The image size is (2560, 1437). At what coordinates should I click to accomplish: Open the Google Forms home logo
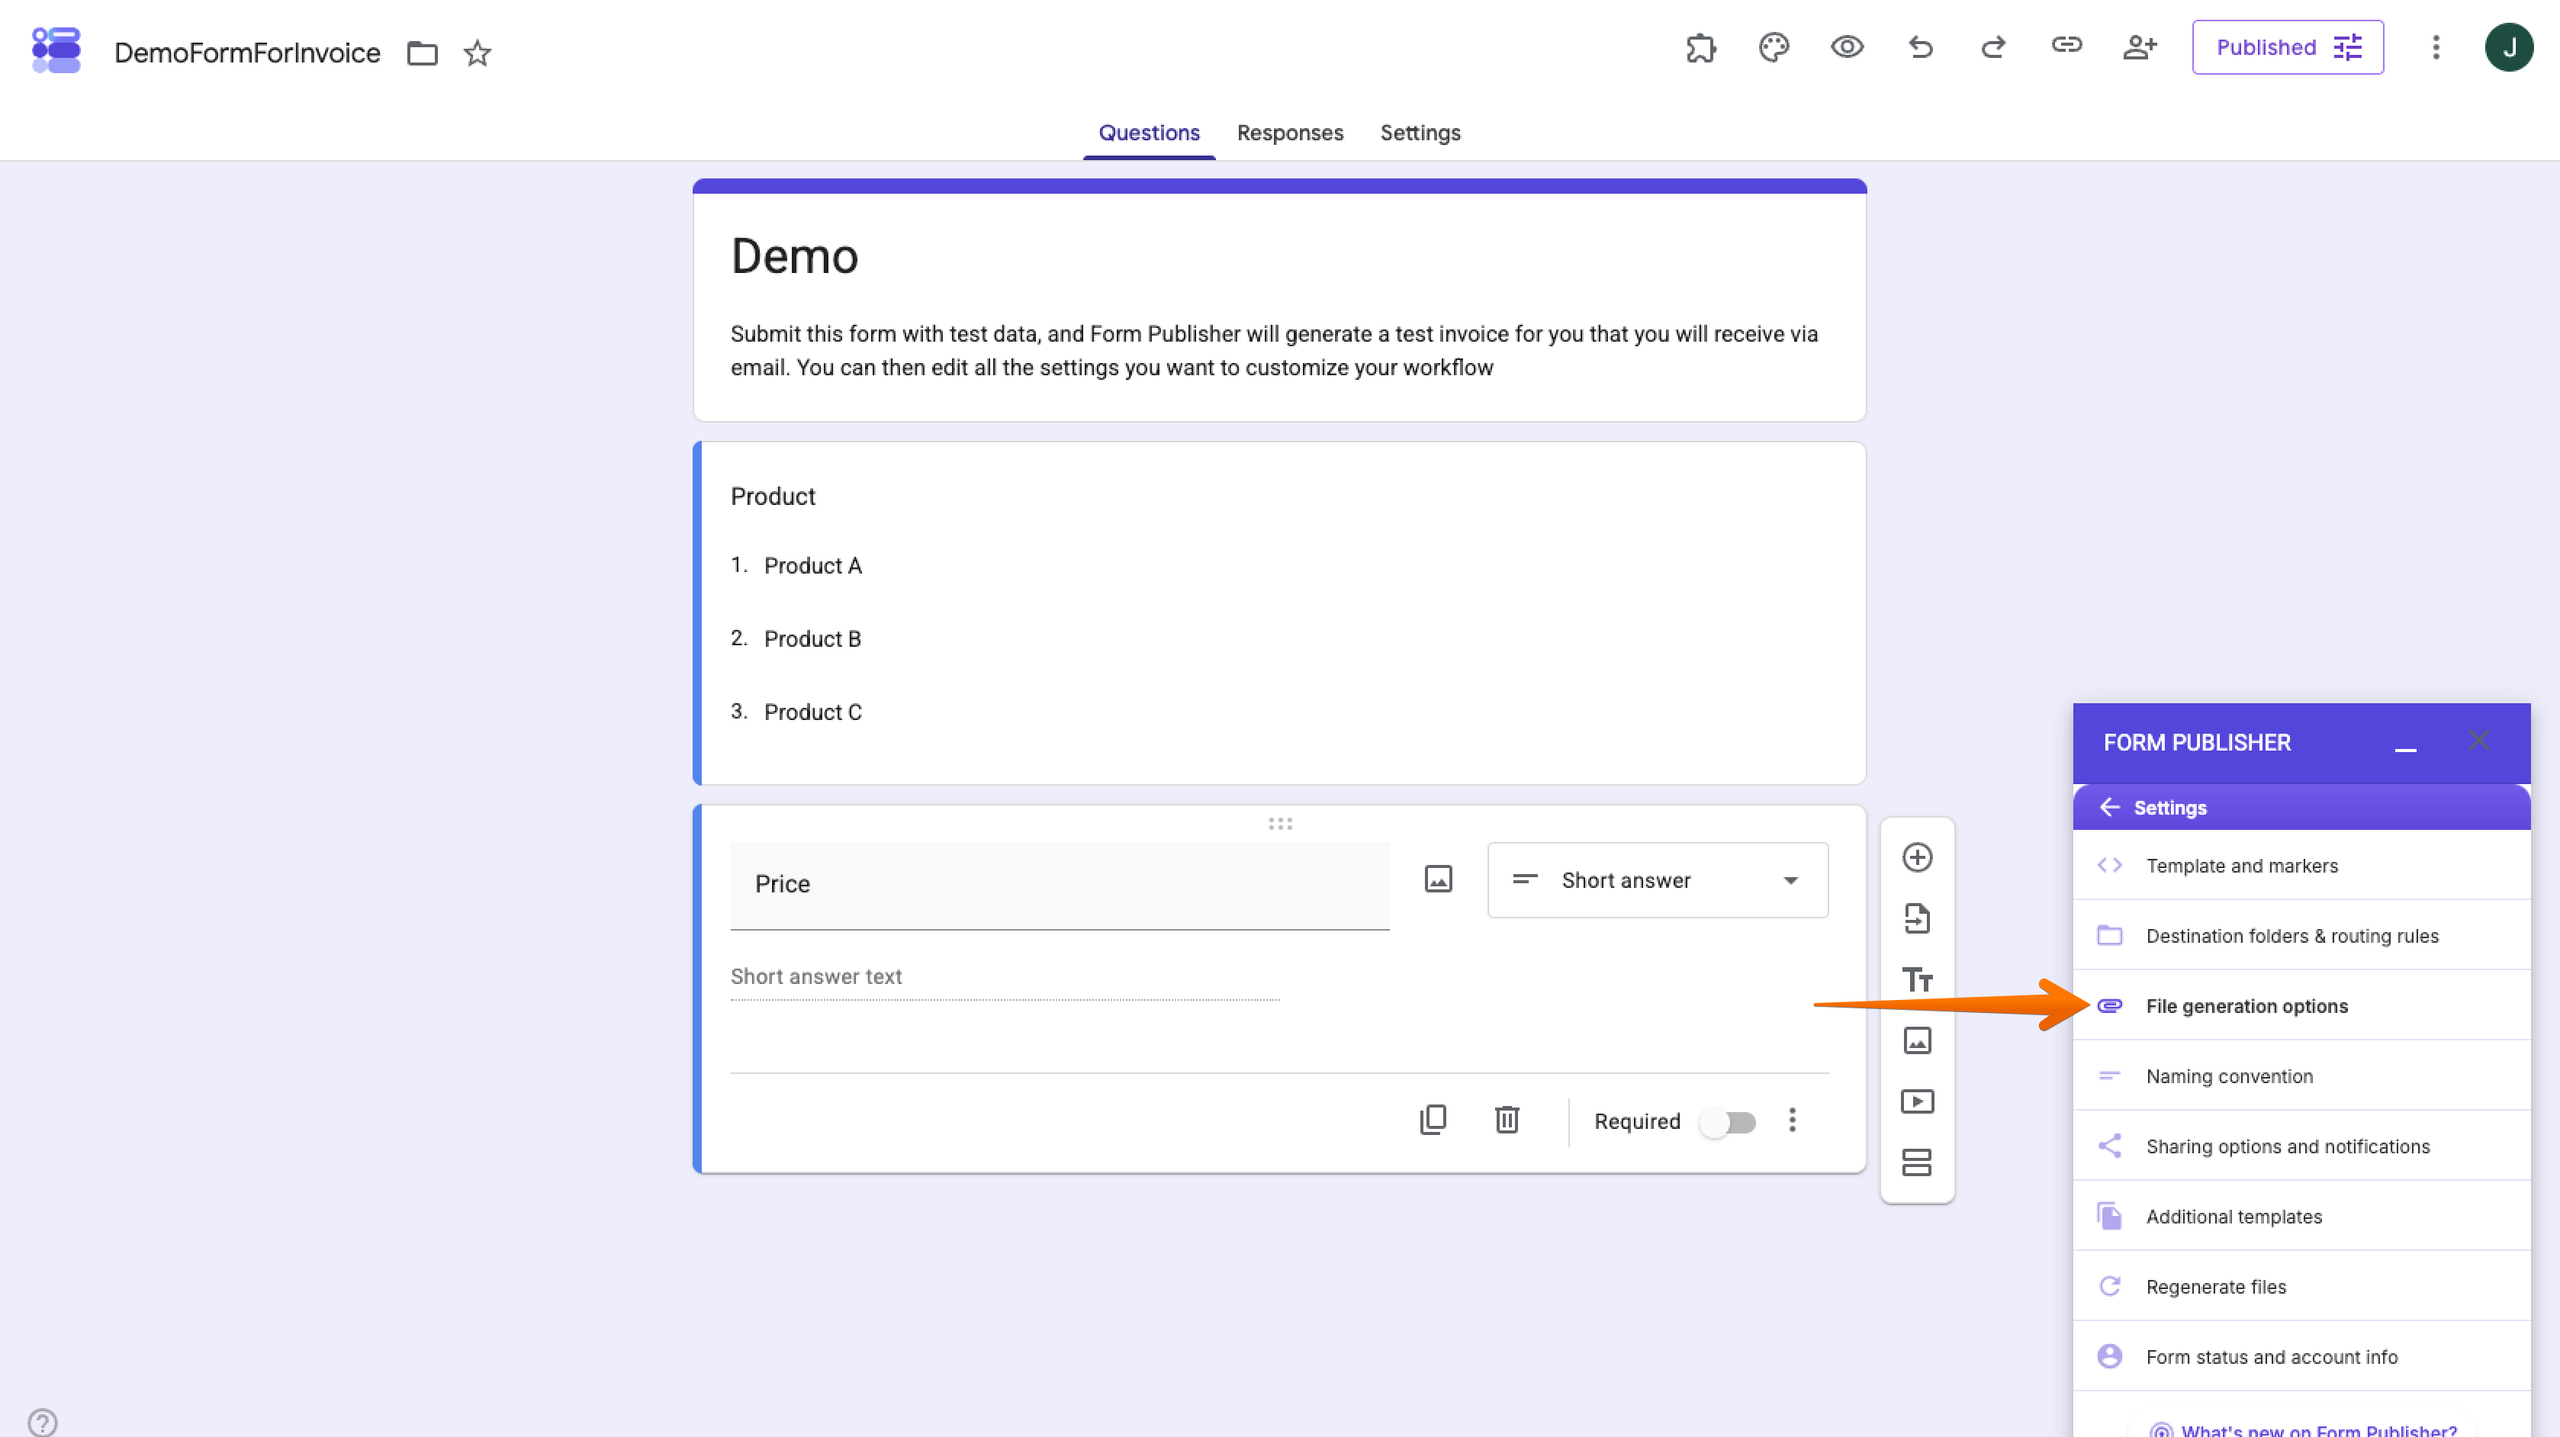click(56, 50)
